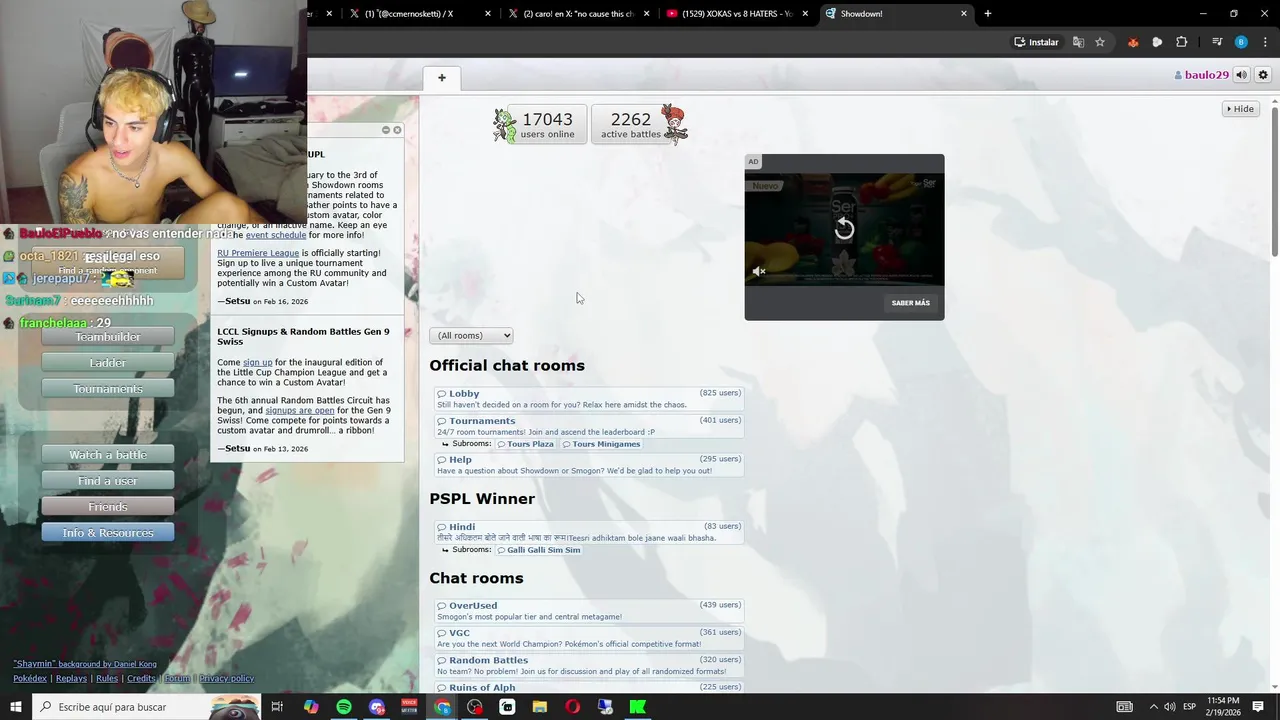Open Spotify from the taskbar
Viewport: 1280px width, 720px height.
click(344, 707)
